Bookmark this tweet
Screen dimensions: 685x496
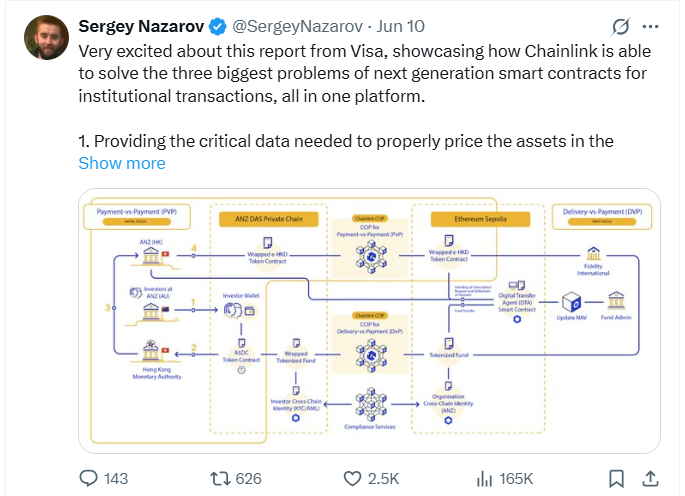coord(616,479)
